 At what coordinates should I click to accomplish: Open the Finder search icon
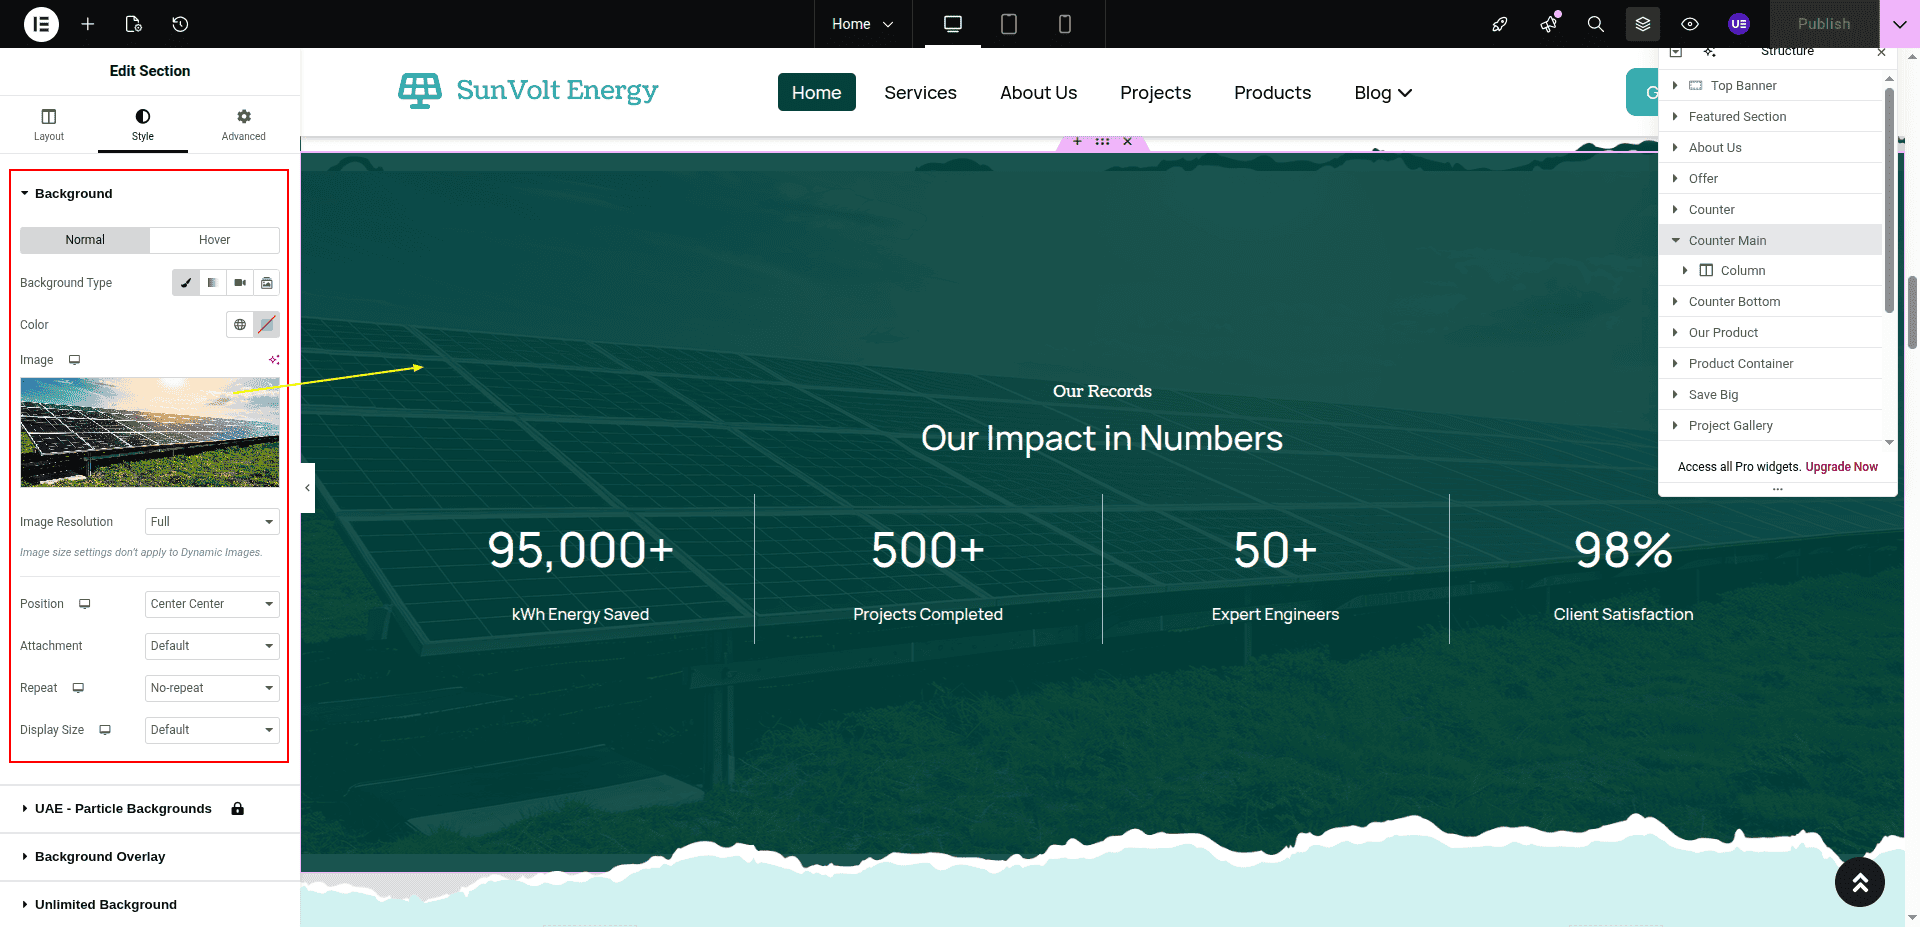[x=1595, y=24]
